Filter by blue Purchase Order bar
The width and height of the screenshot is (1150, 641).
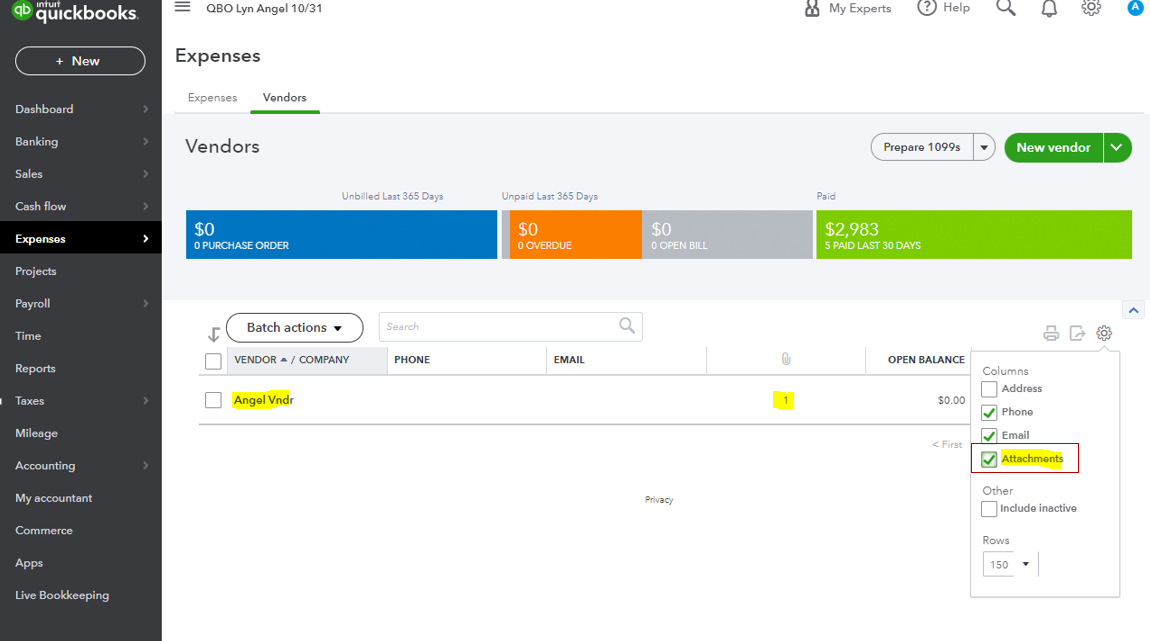pos(341,235)
